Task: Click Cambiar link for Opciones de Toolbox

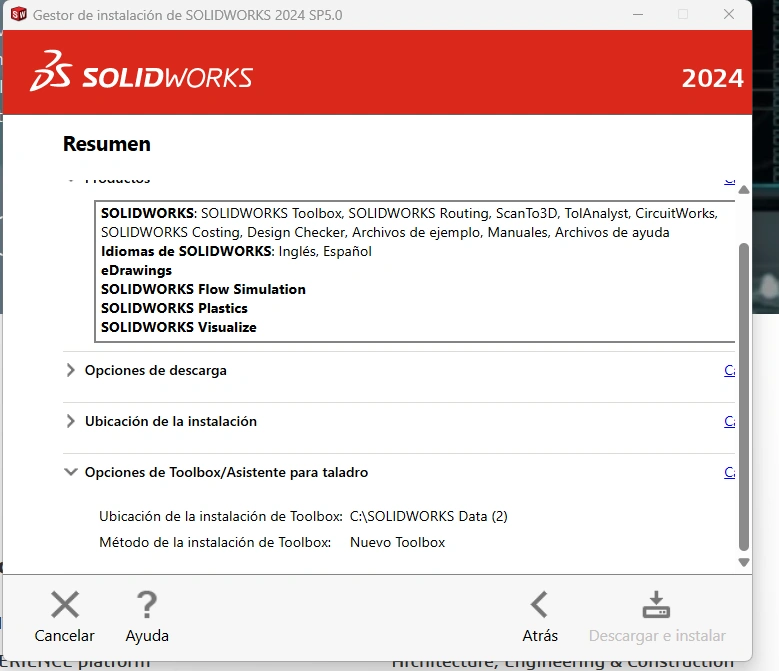Action: coord(729,472)
